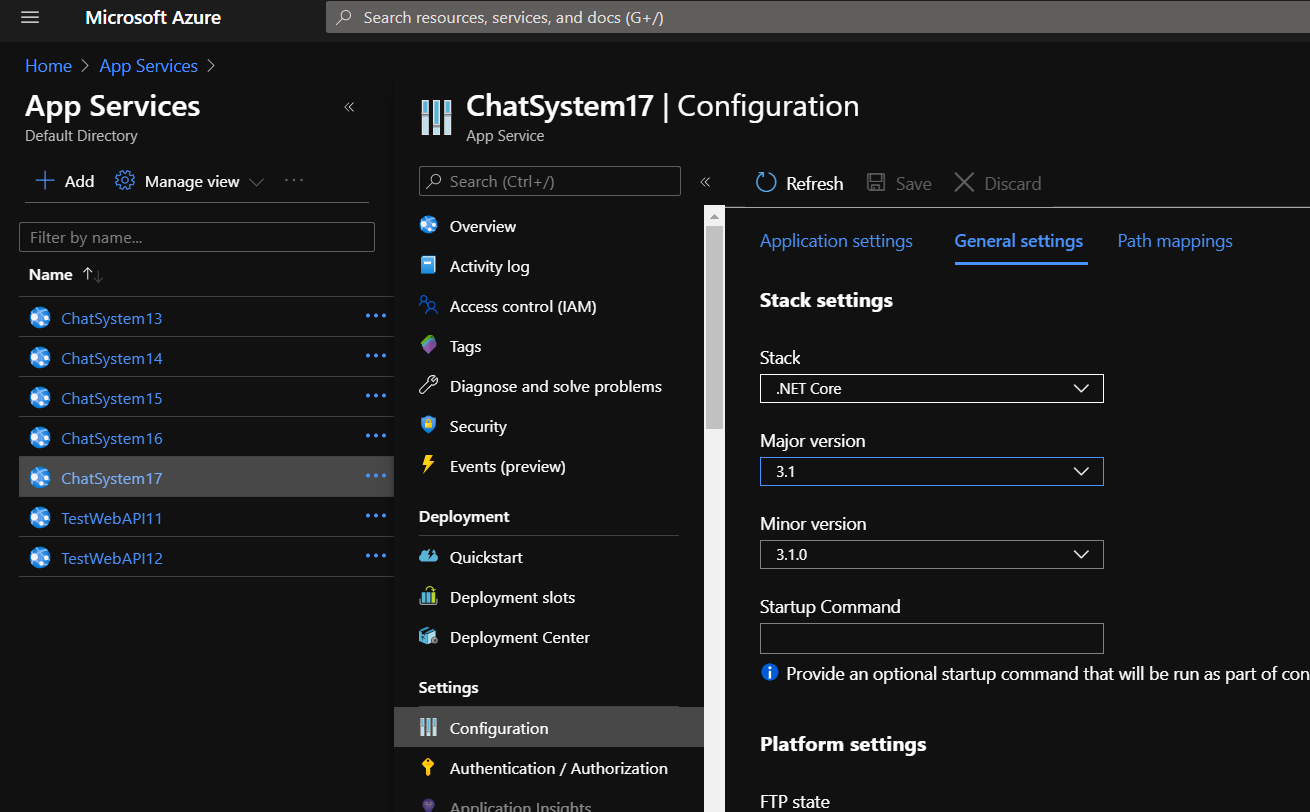Open the hamburger portal menu
This screenshot has height=812, width=1310.
click(x=29, y=17)
